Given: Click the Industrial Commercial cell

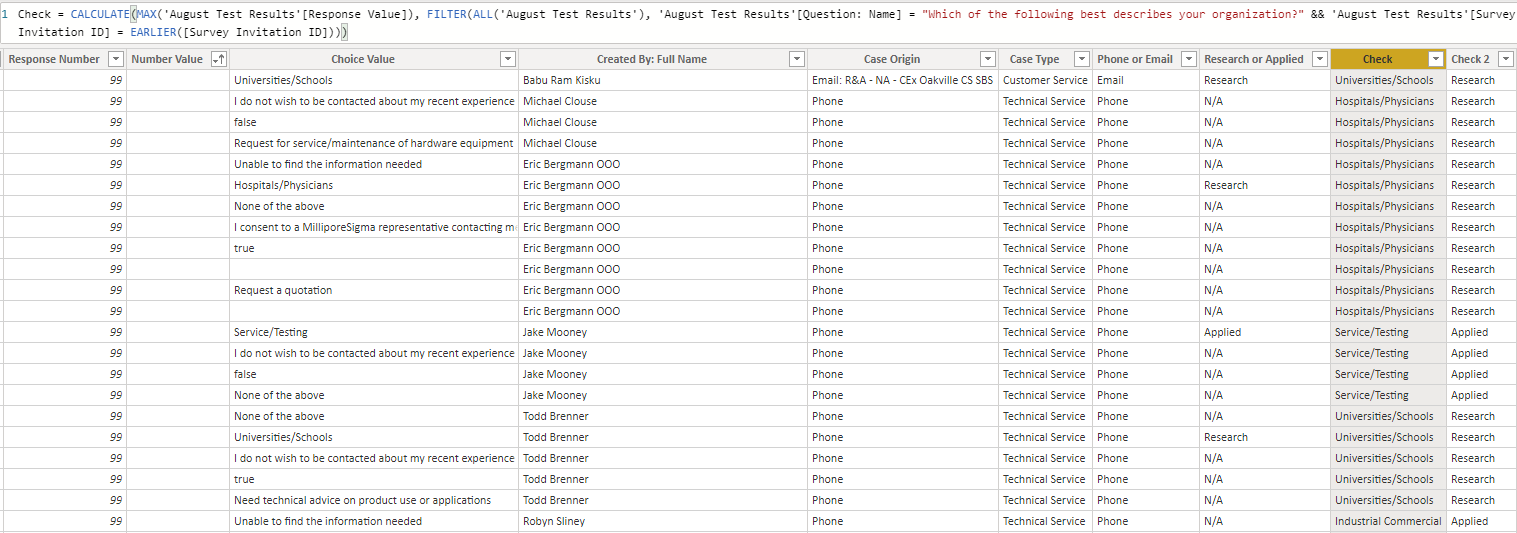Looking at the screenshot, I should click(x=1388, y=521).
